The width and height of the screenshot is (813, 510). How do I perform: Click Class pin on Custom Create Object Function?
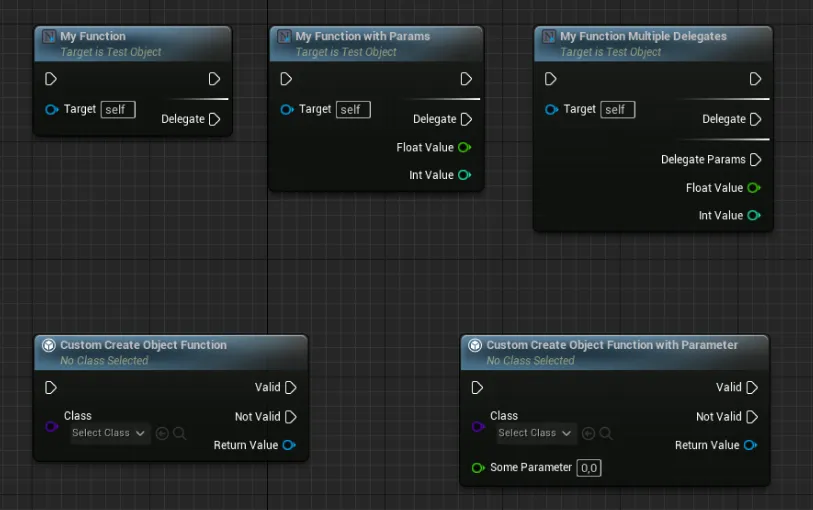51,427
